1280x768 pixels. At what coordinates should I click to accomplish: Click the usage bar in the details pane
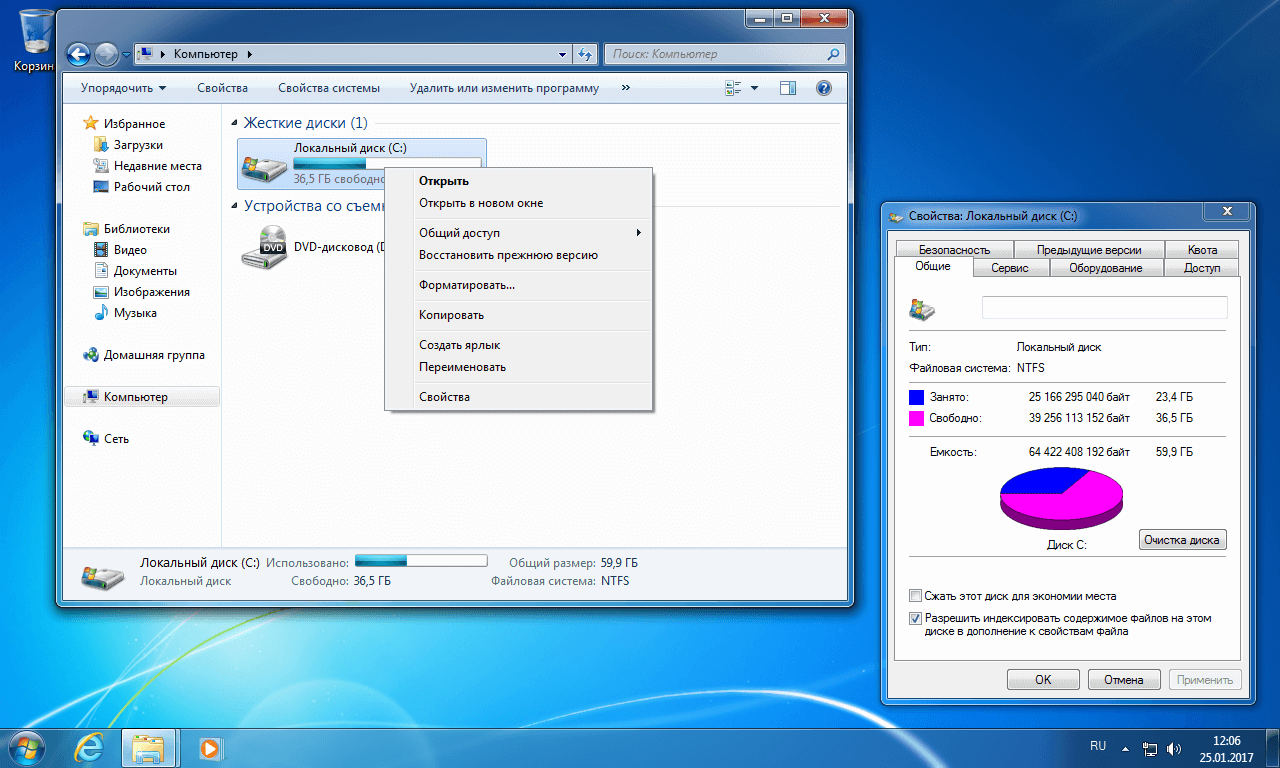(x=421, y=560)
